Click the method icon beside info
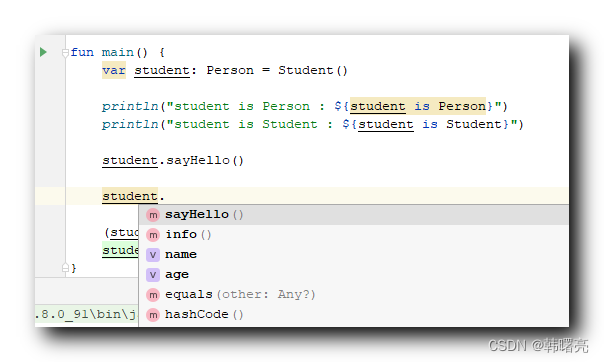604x362 pixels. click(153, 235)
